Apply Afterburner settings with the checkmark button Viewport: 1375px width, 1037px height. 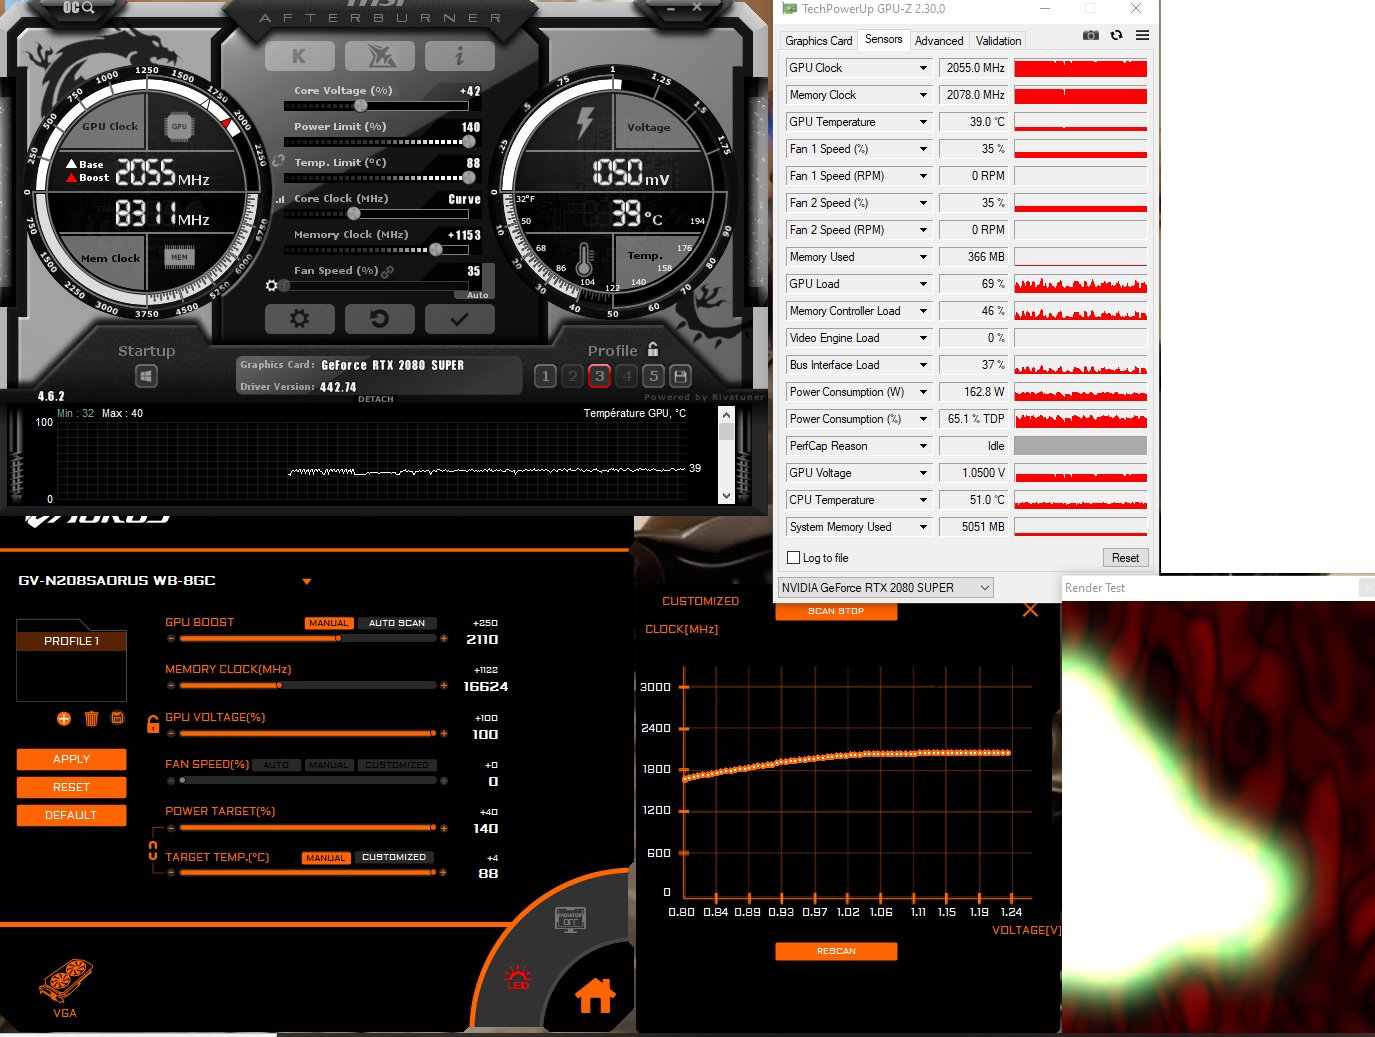[x=459, y=319]
